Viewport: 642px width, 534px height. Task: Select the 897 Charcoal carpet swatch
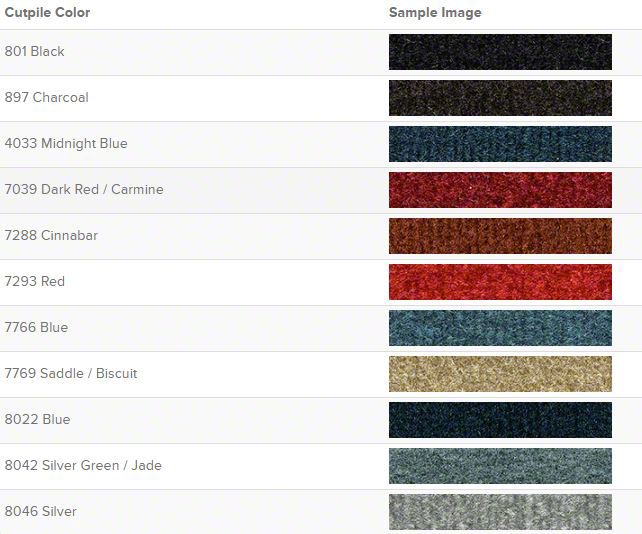click(x=500, y=98)
